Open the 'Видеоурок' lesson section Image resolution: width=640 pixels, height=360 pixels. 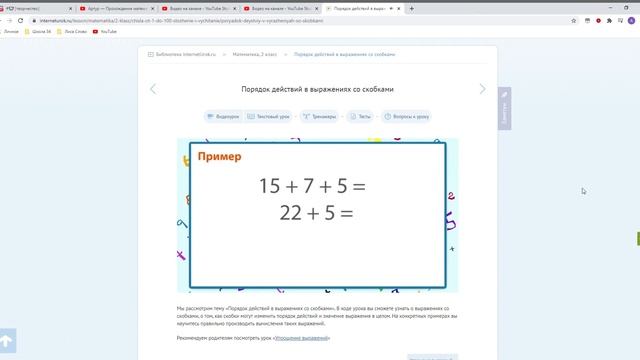[x=223, y=116]
